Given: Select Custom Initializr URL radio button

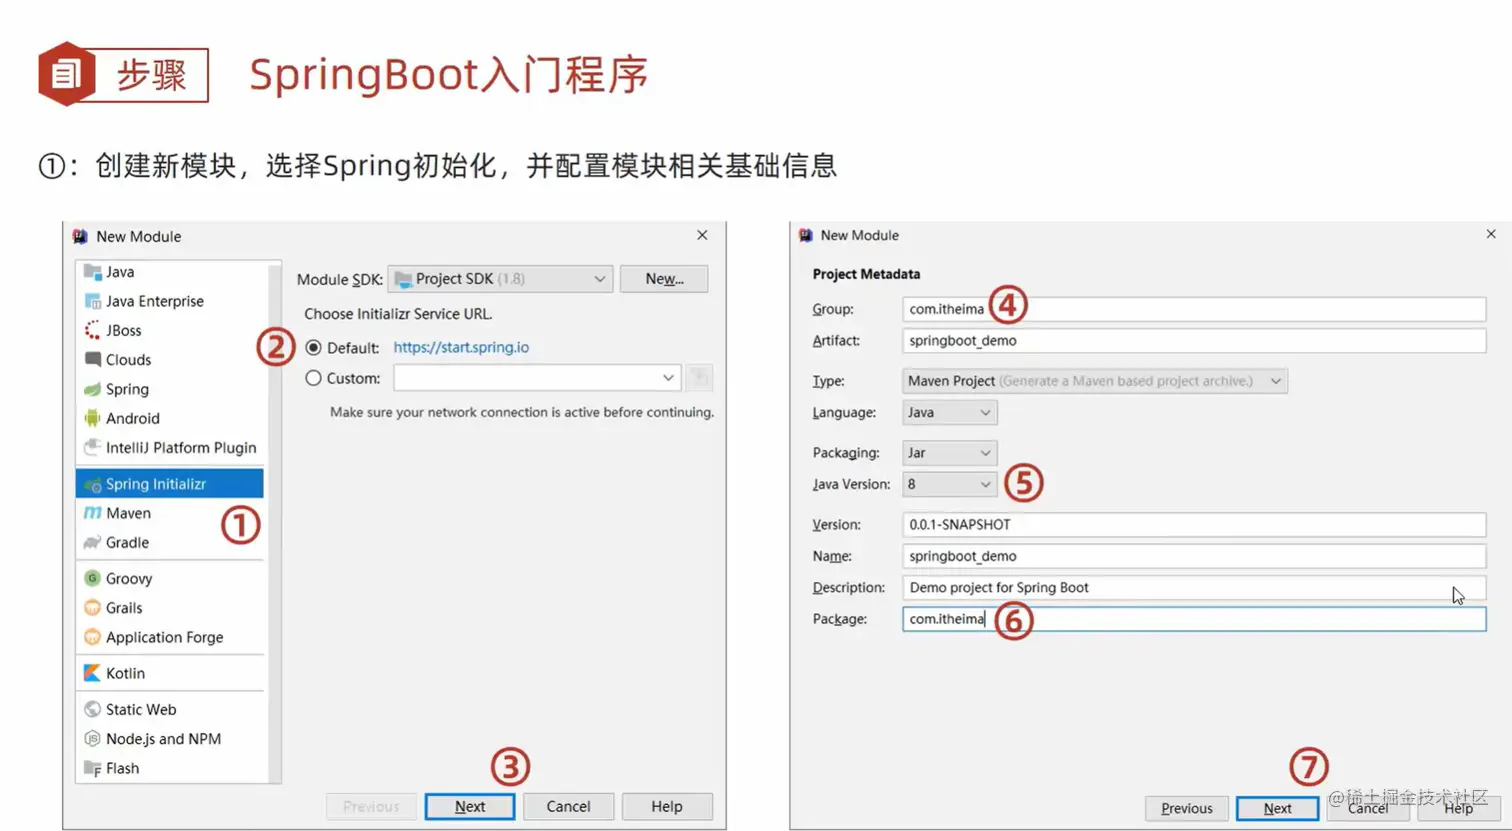Looking at the screenshot, I should 314,378.
